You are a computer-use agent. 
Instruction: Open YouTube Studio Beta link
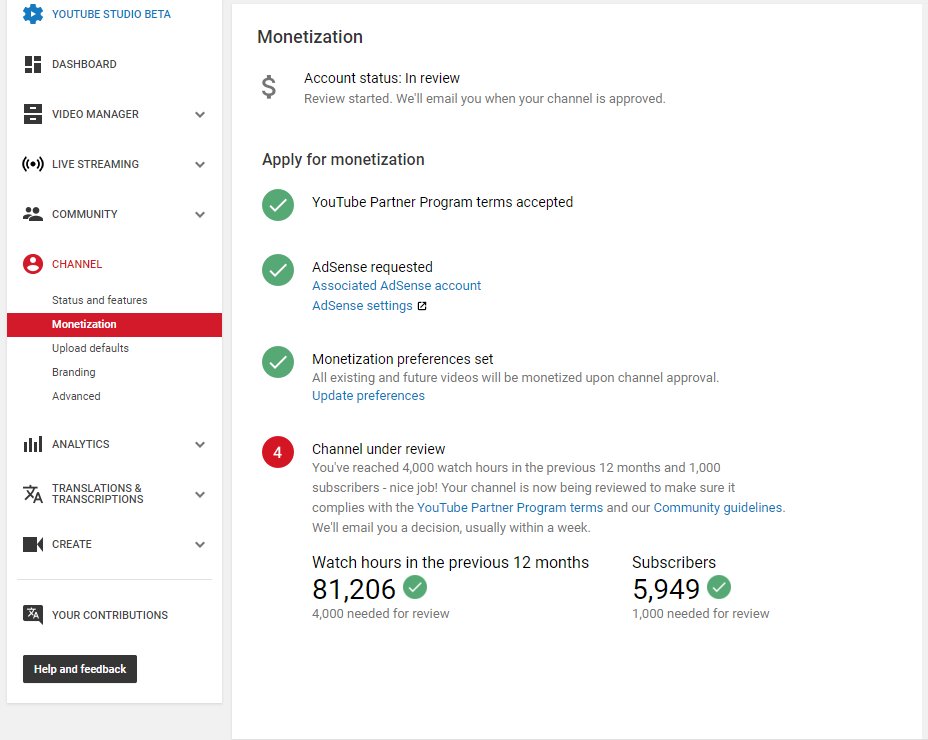pos(111,14)
